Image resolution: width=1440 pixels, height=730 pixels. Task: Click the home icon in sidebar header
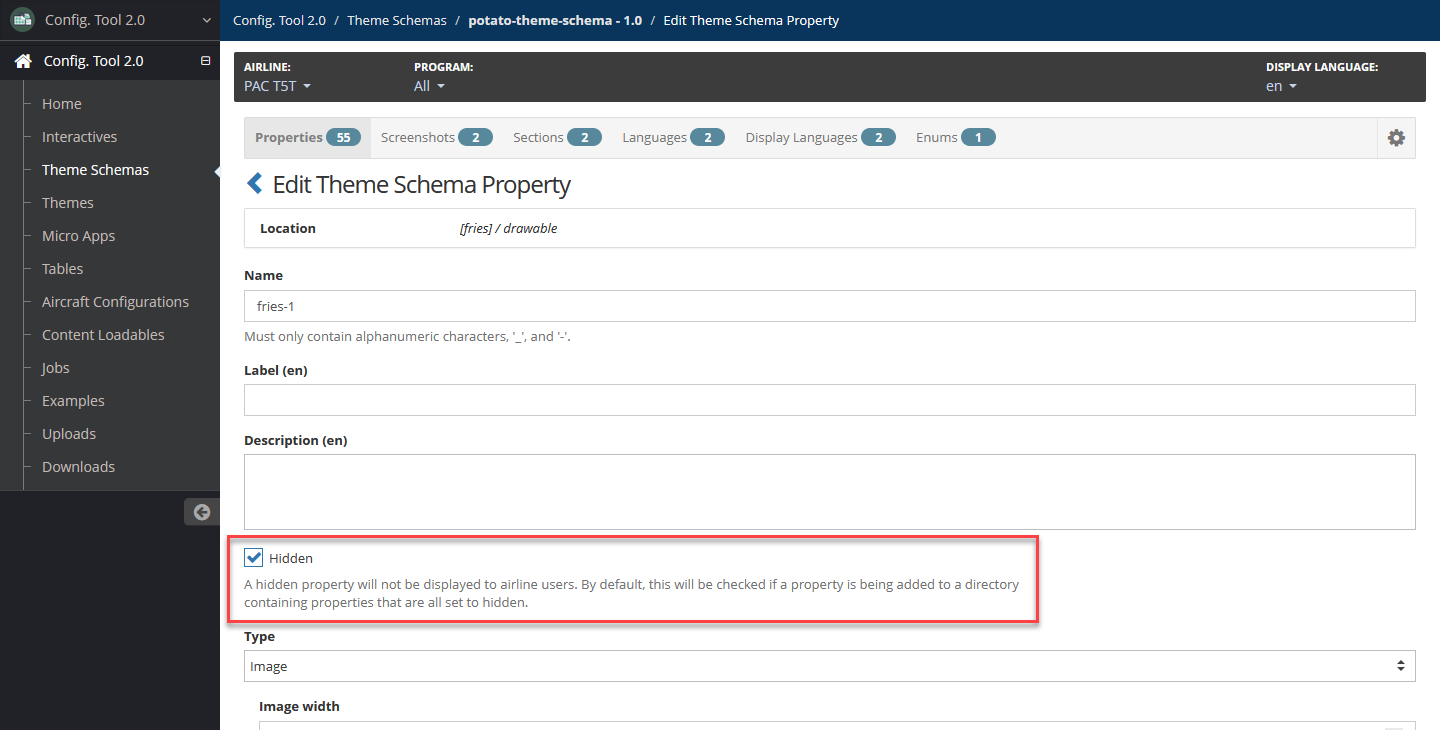point(23,61)
